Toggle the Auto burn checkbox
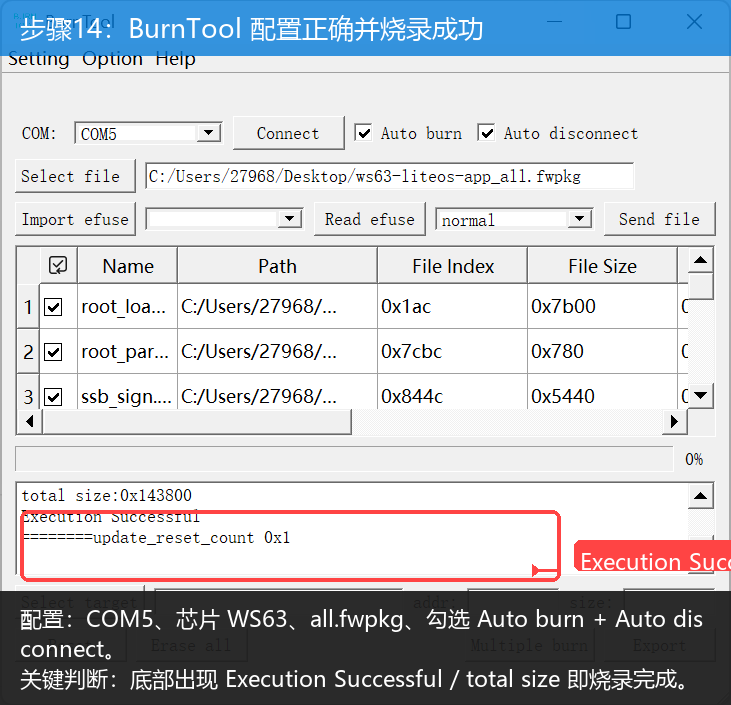This screenshot has width=731, height=705. point(363,133)
